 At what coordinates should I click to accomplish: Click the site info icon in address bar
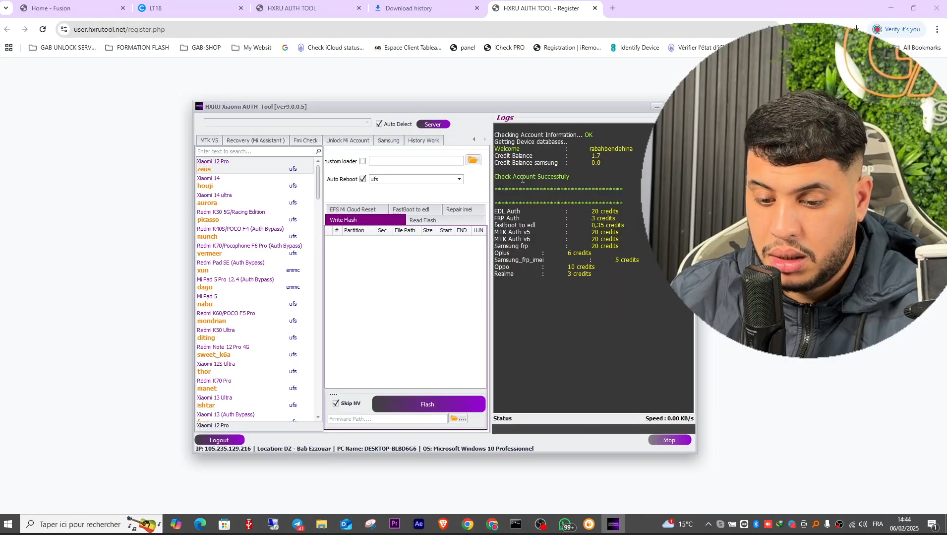pyautogui.click(x=64, y=29)
